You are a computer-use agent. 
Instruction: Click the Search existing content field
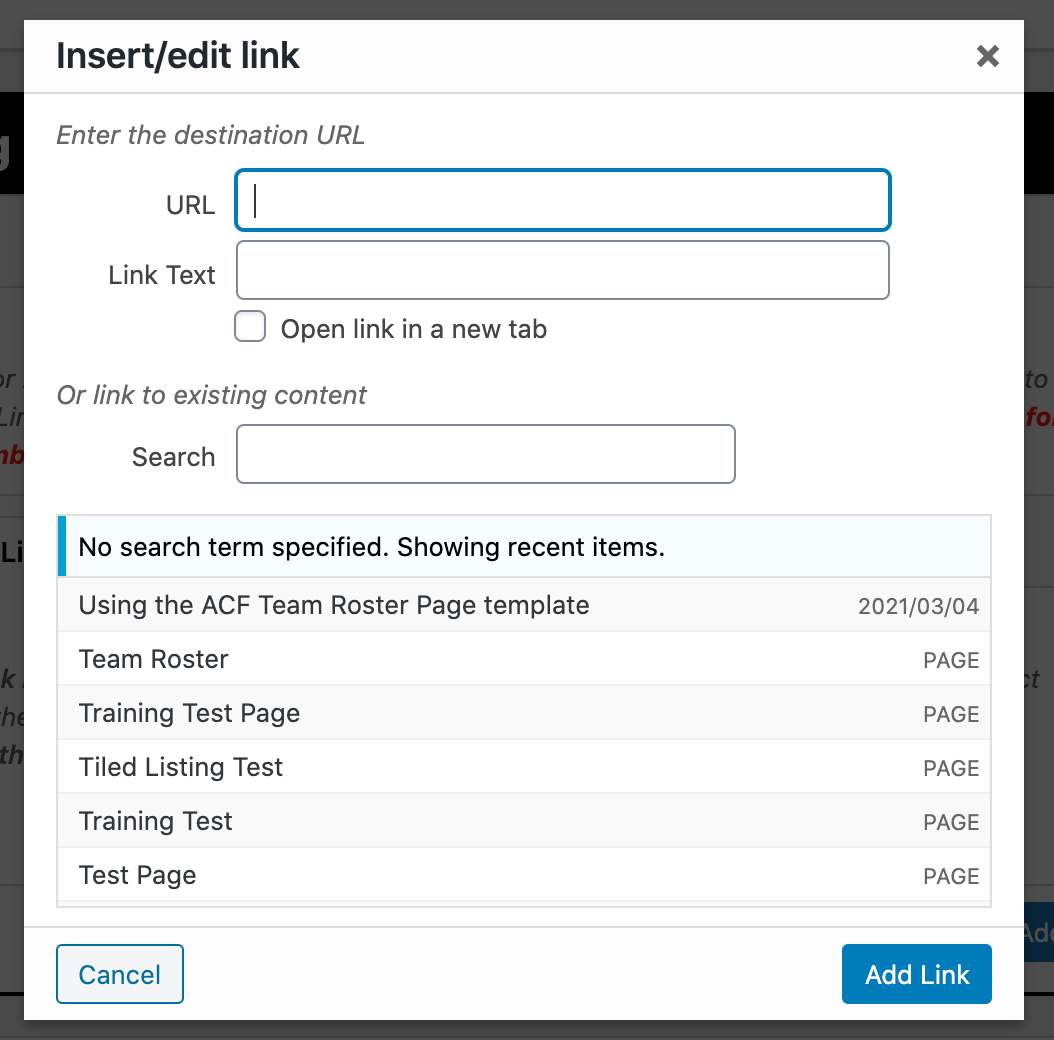point(485,455)
